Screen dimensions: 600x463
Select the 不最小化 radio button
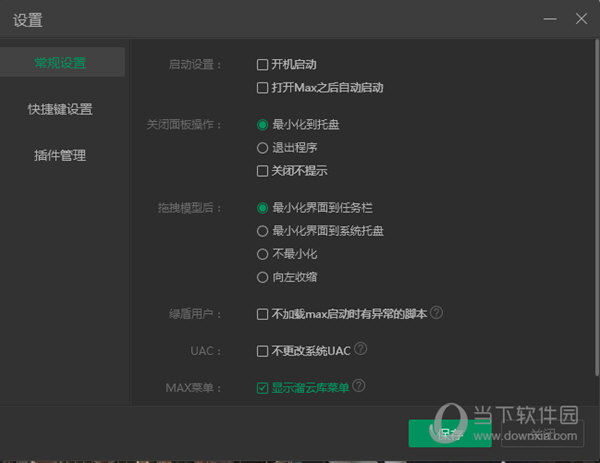pyautogui.click(x=262, y=254)
